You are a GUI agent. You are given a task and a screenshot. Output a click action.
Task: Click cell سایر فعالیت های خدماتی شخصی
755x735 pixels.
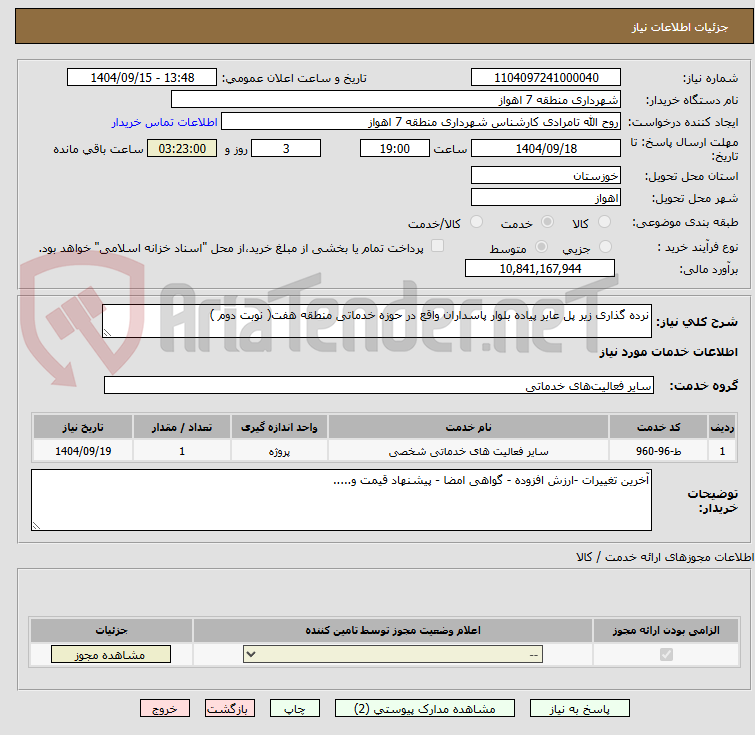(x=469, y=451)
